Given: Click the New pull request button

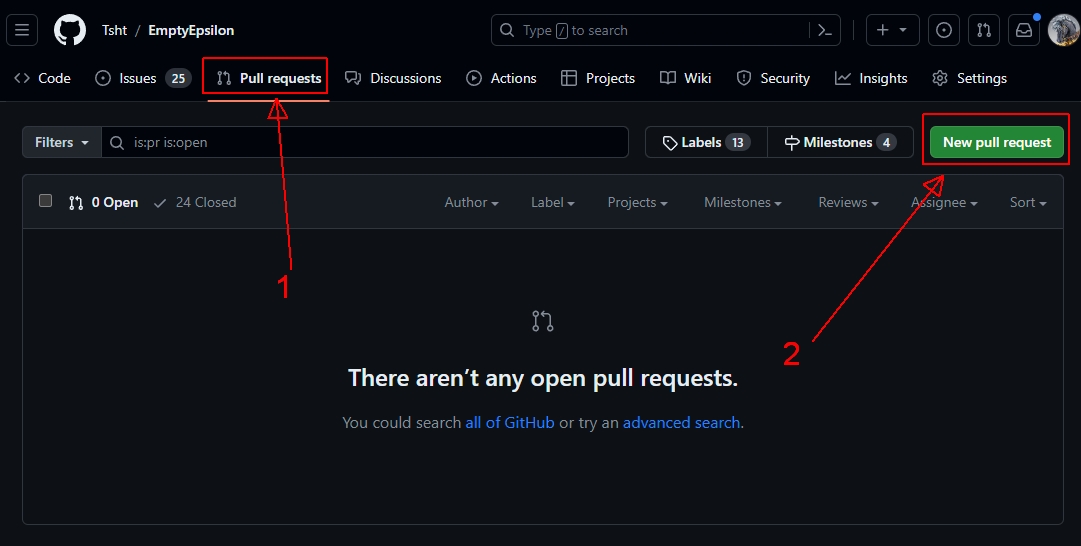Looking at the screenshot, I should [x=997, y=143].
